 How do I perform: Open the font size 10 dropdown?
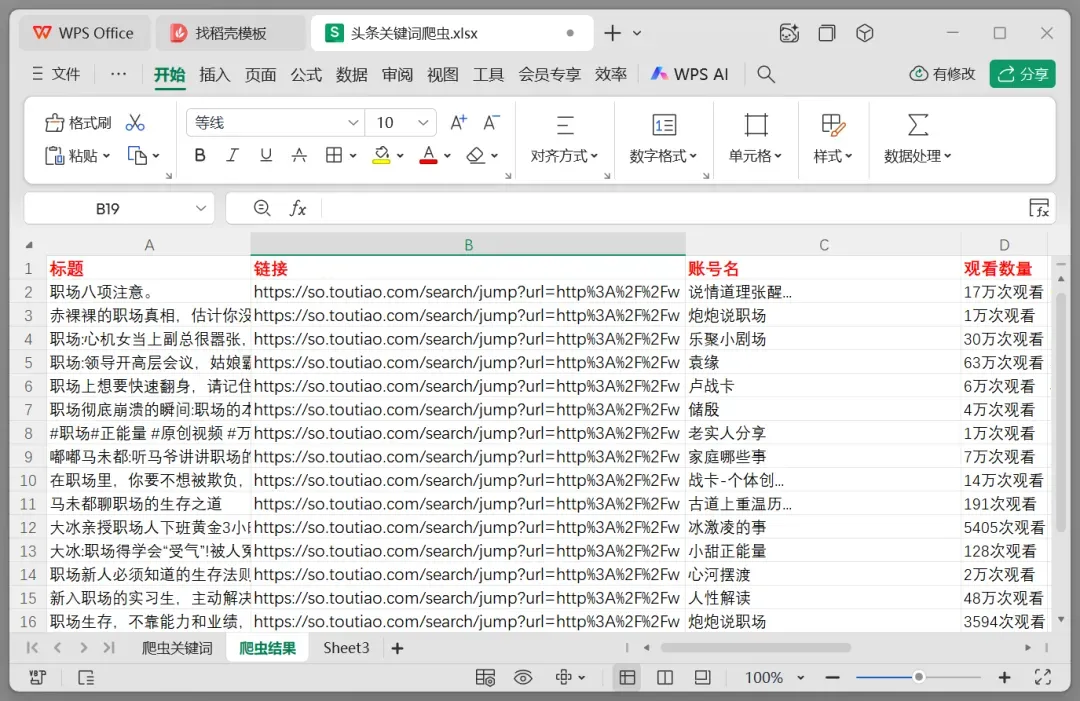(423, 123)
